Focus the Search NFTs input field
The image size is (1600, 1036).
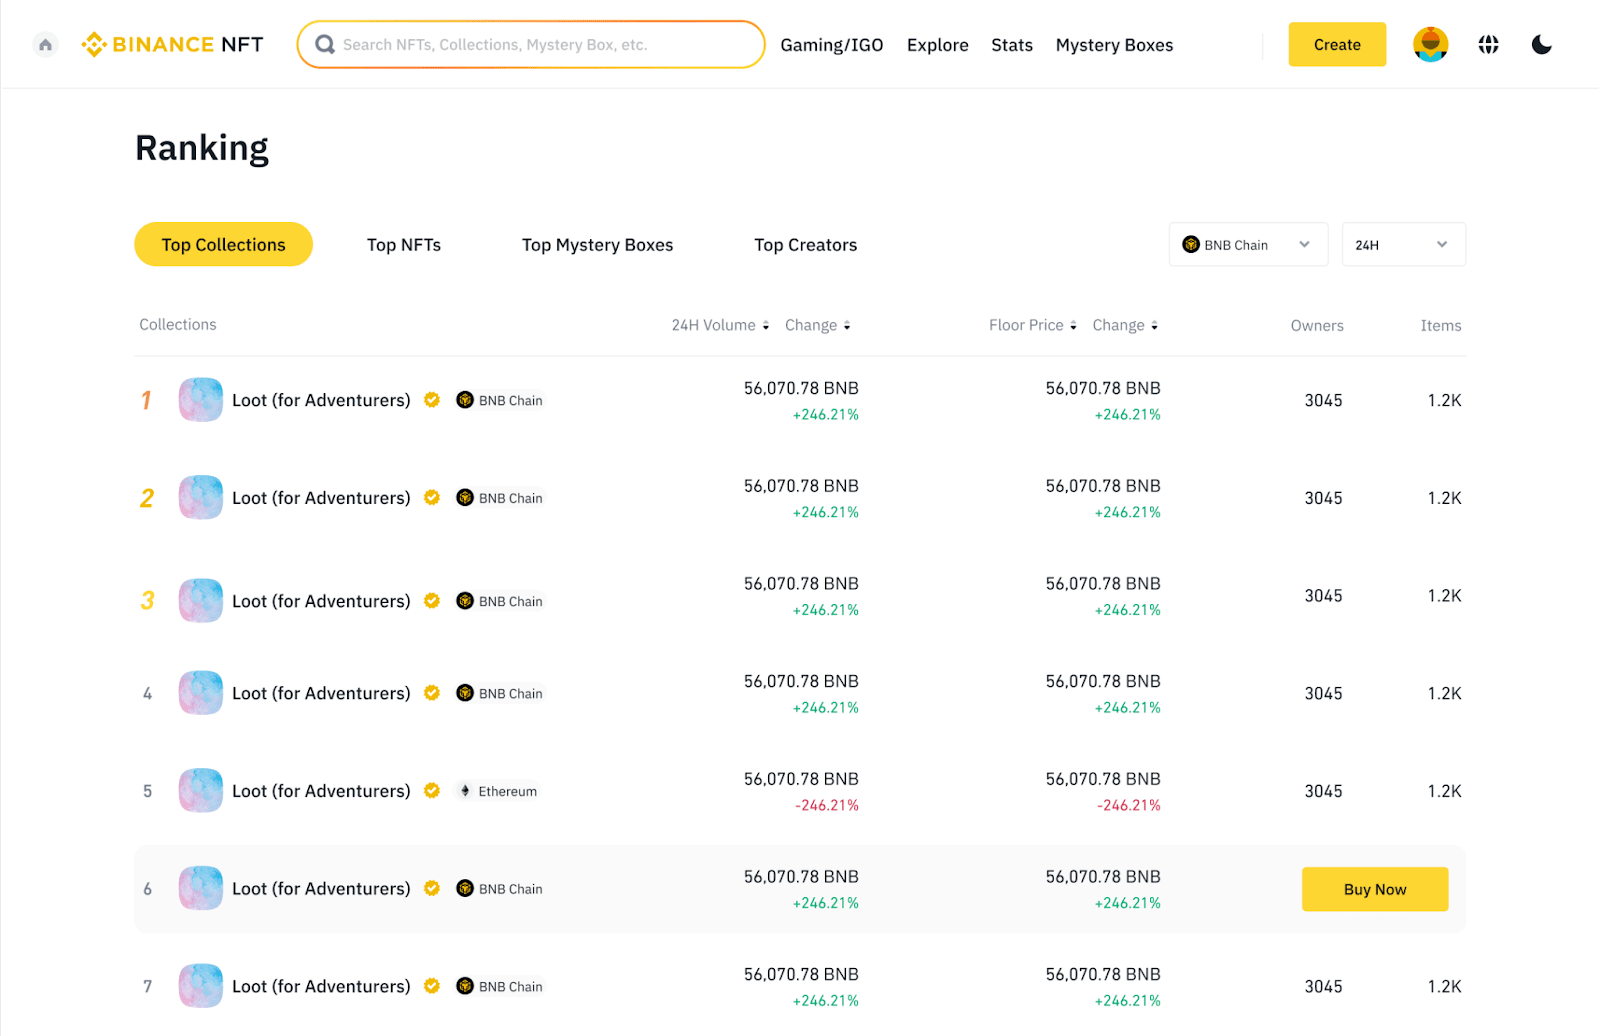click(531, 45)
